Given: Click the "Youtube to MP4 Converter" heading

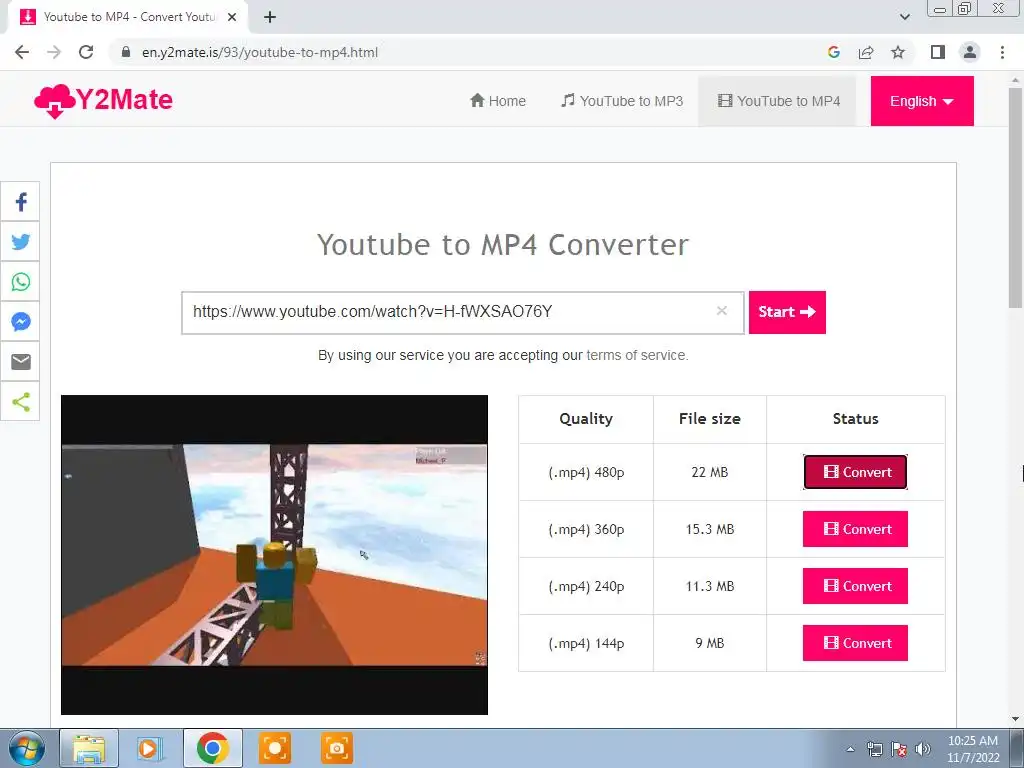Looking at the screenshot, I should click(x=503, y=245).
